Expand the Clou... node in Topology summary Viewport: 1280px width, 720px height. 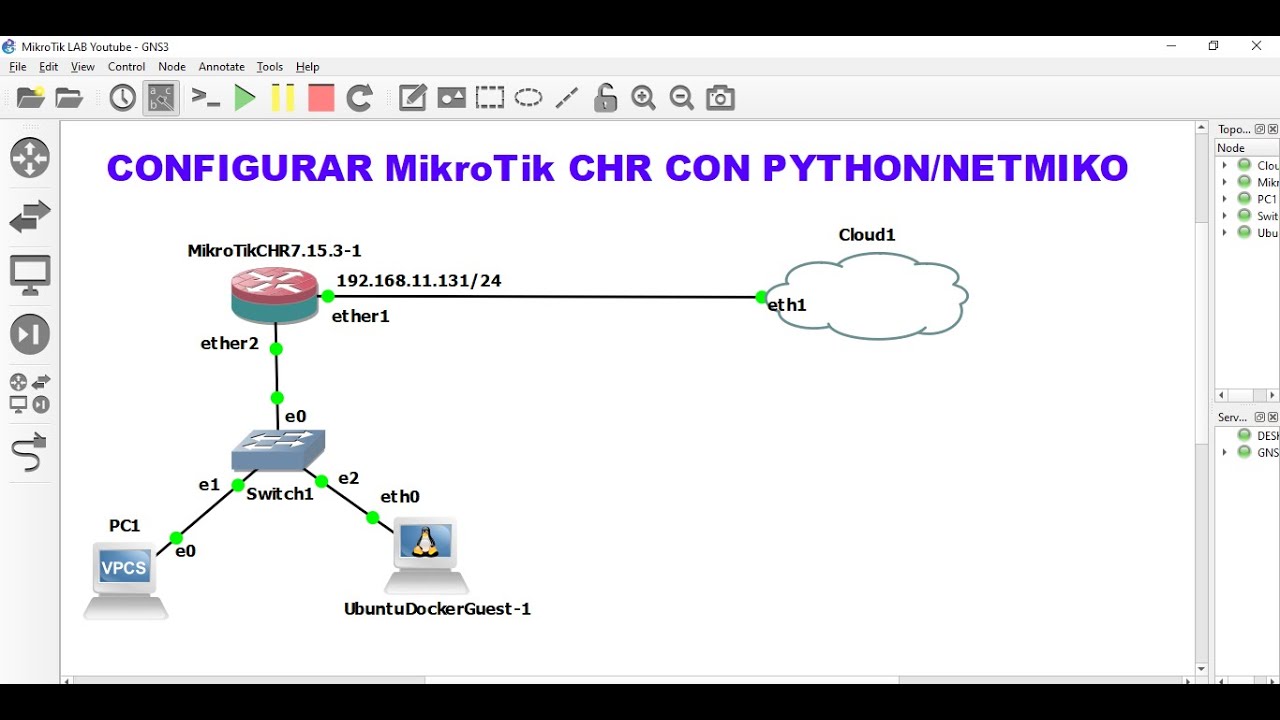[x=1225, y=165]
